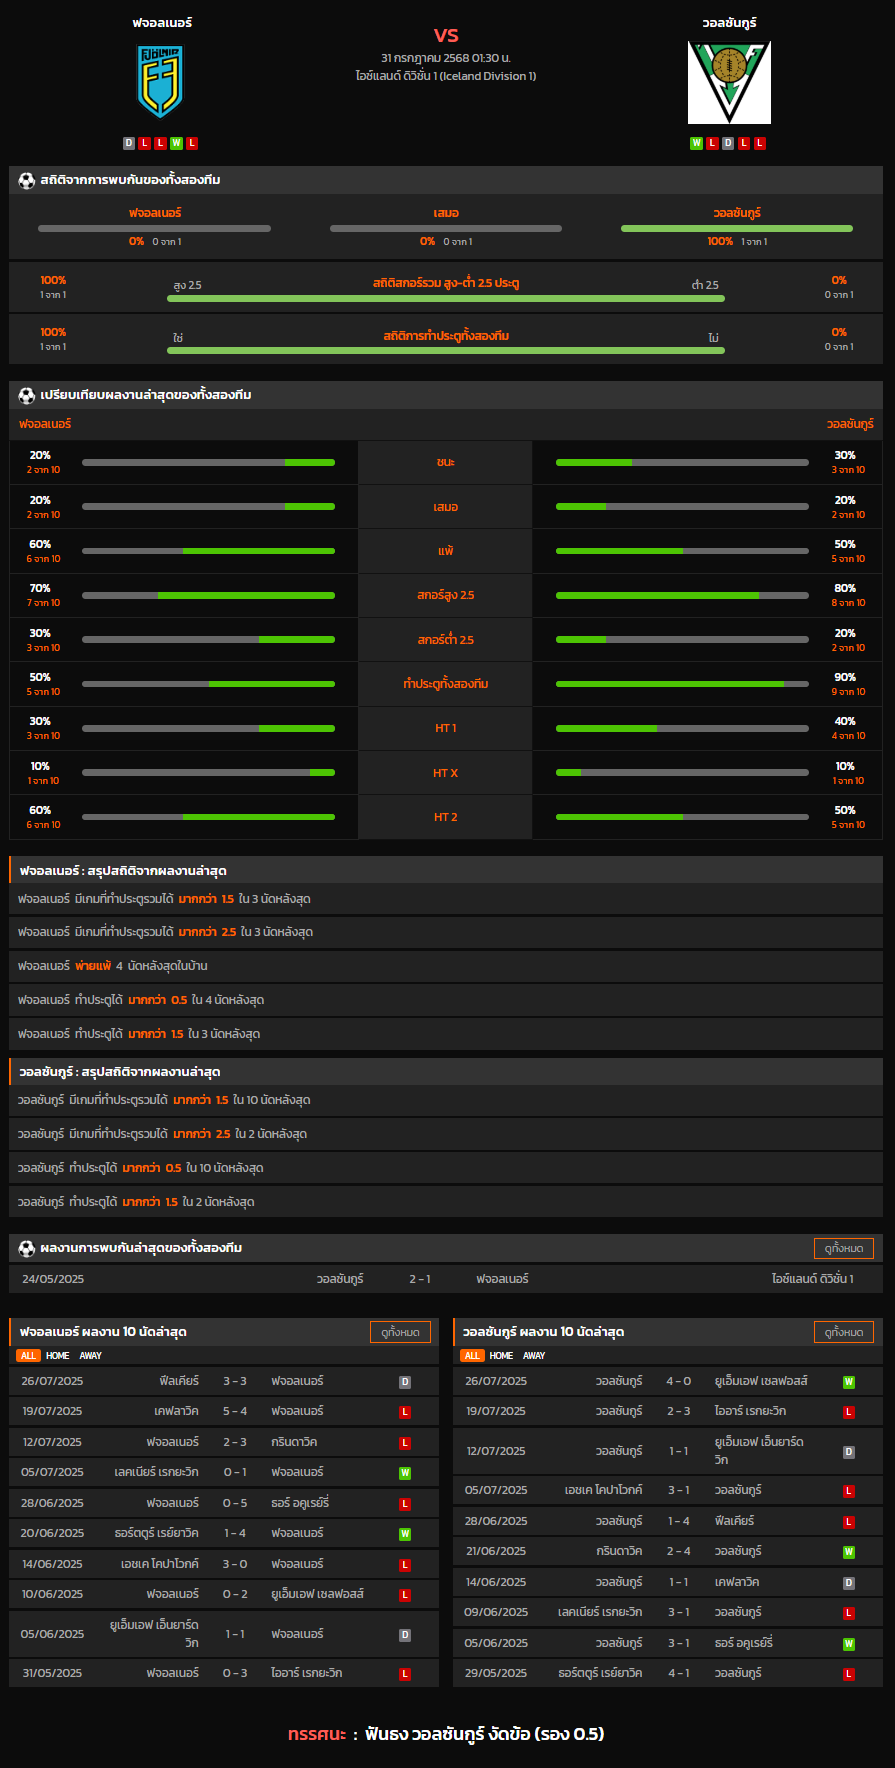Select HOME tab in วอลซันกูร์ last 10 matches
Viewport: 895px width, 1768px height.
pos(502,1356)
